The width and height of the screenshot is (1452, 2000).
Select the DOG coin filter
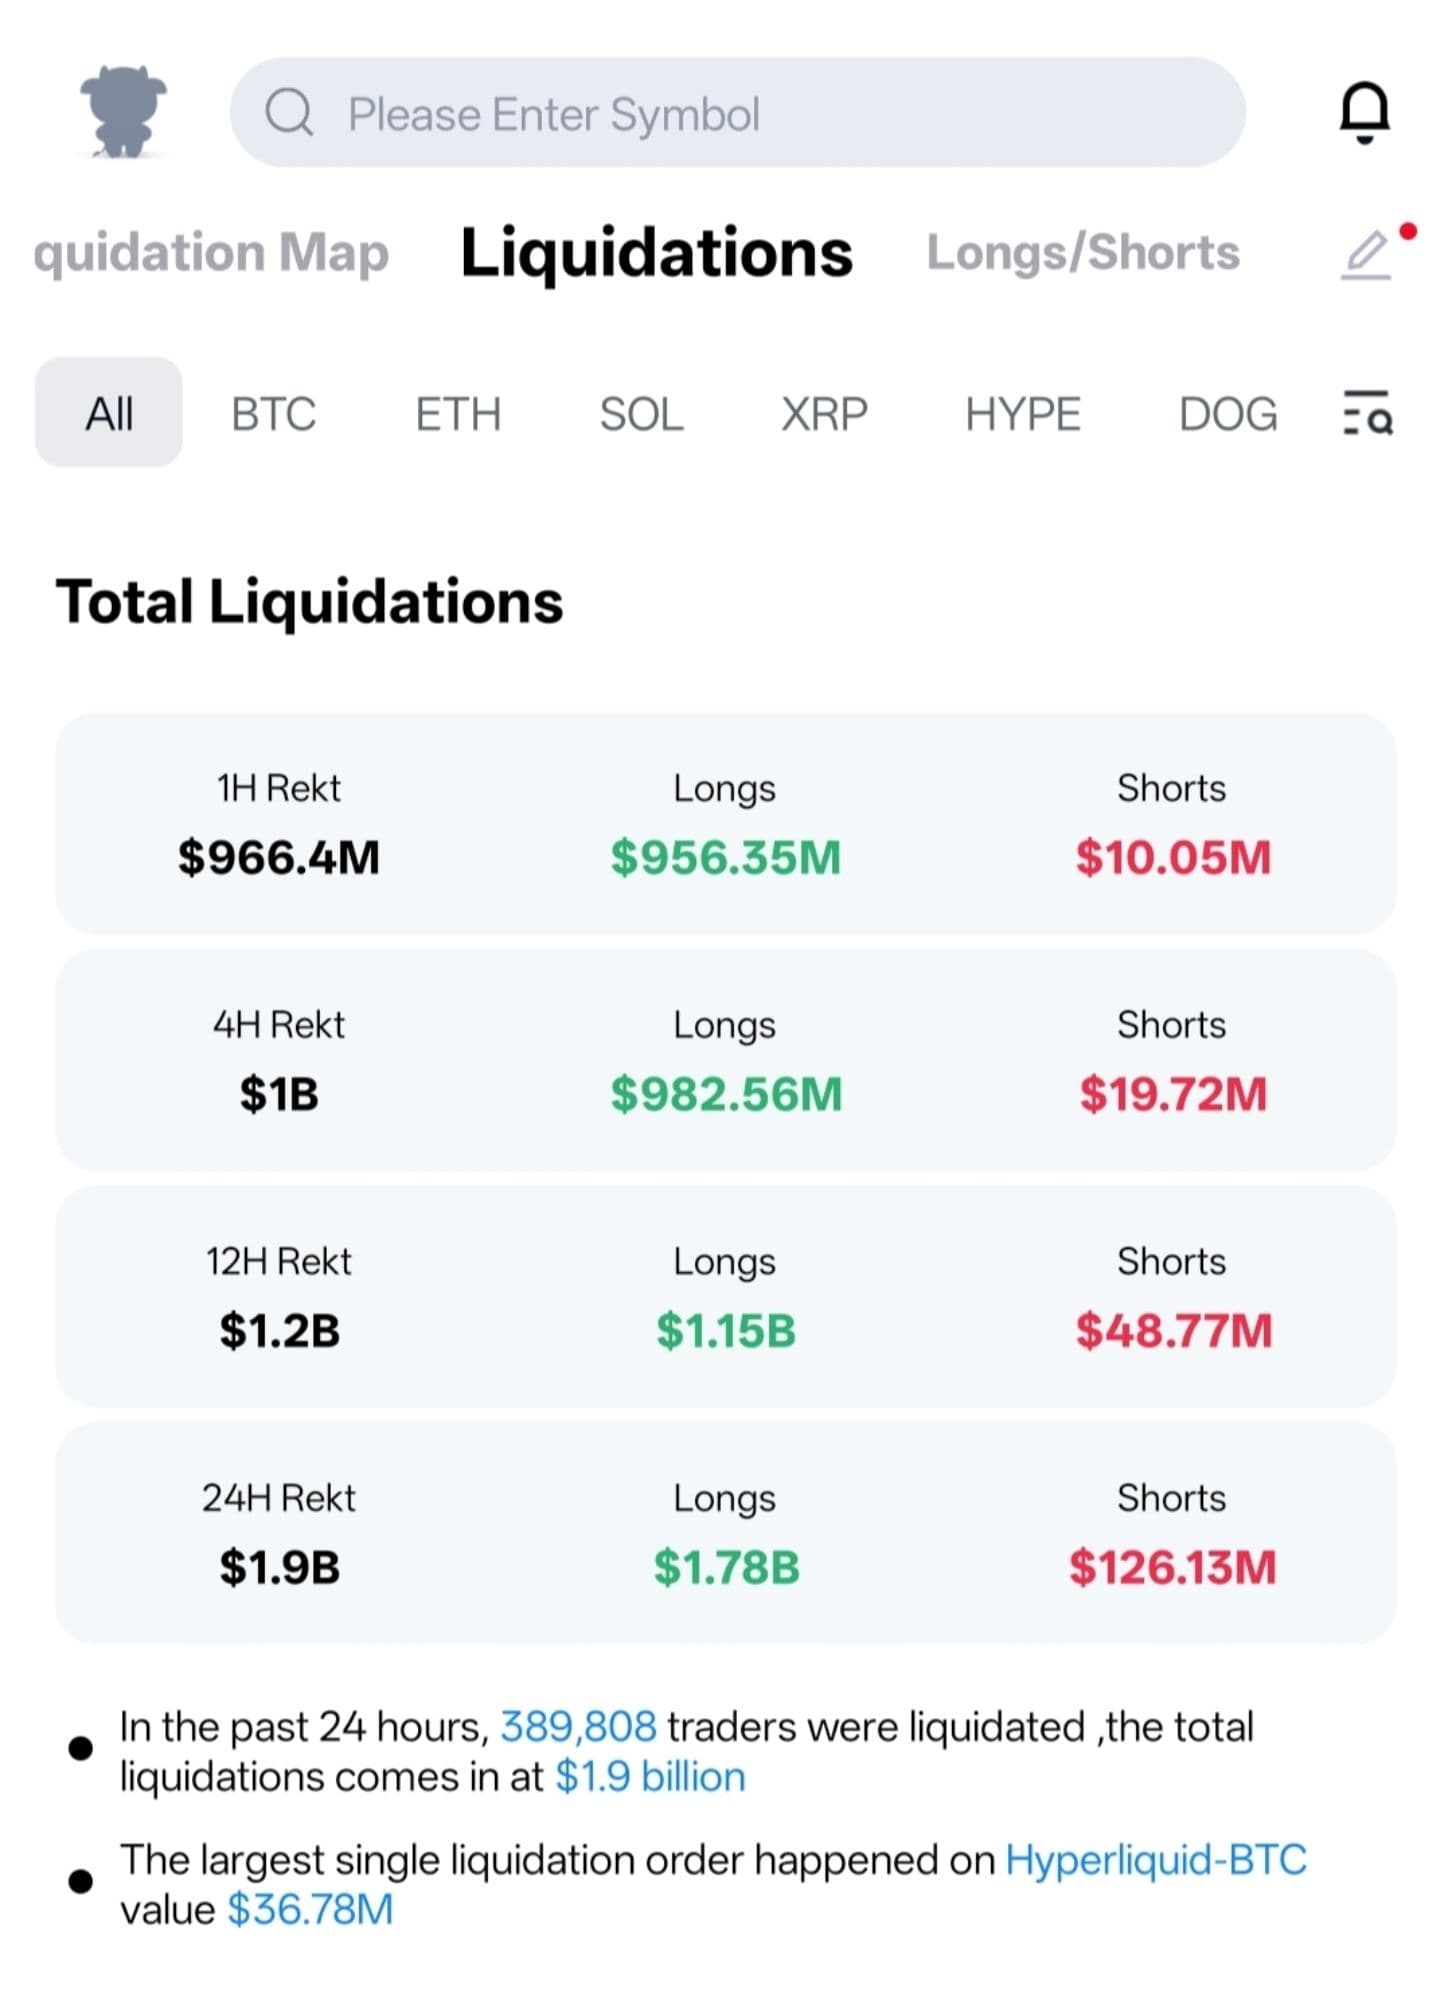point(1227,414)
